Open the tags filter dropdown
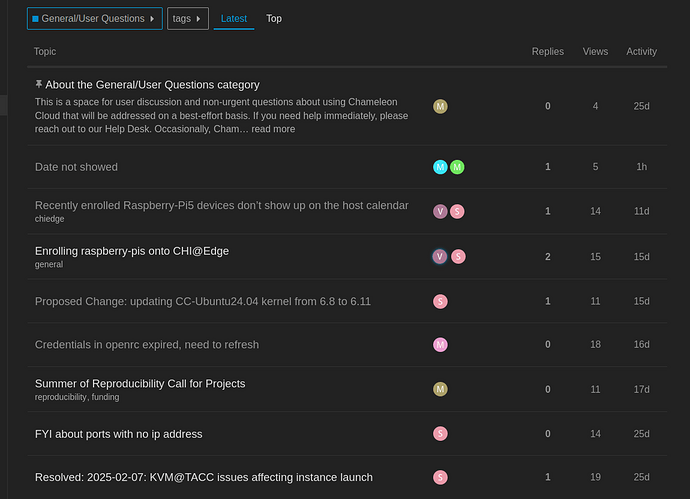The image size is (690, 499). tap(188, 18)
